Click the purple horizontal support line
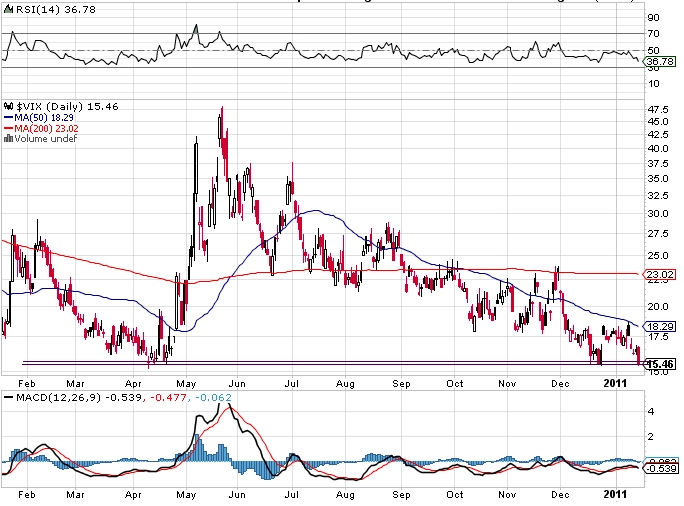The width and height of the screenshot is (684, 506). 332,362
